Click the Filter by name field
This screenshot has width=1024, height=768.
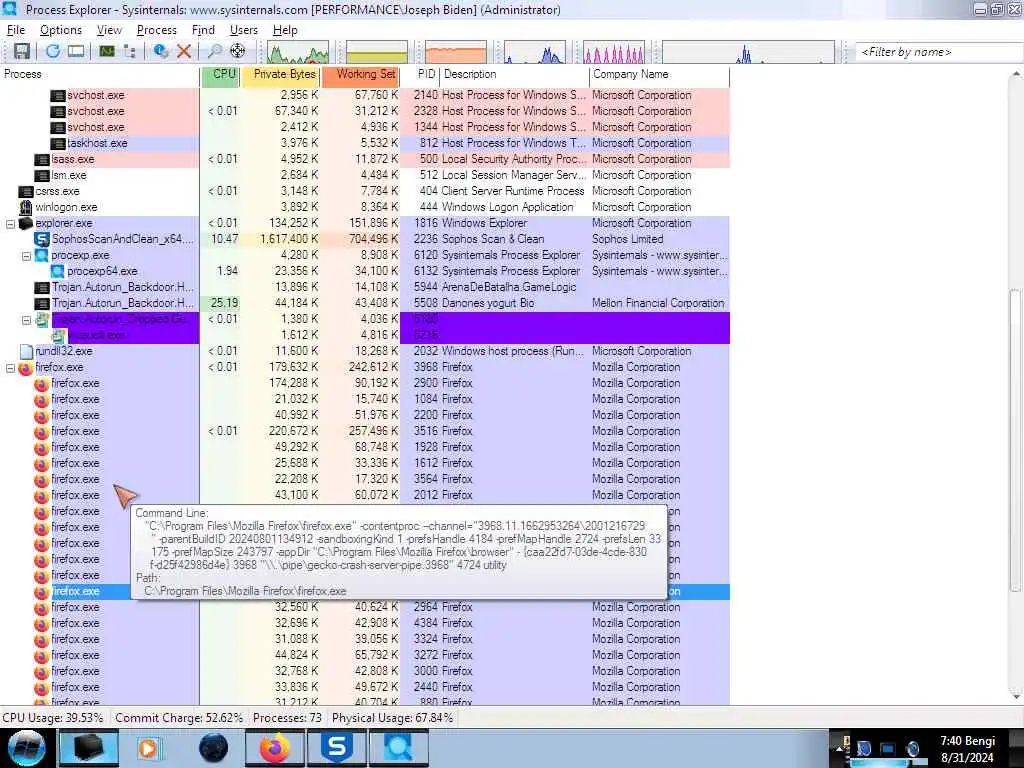coord(939,52)
